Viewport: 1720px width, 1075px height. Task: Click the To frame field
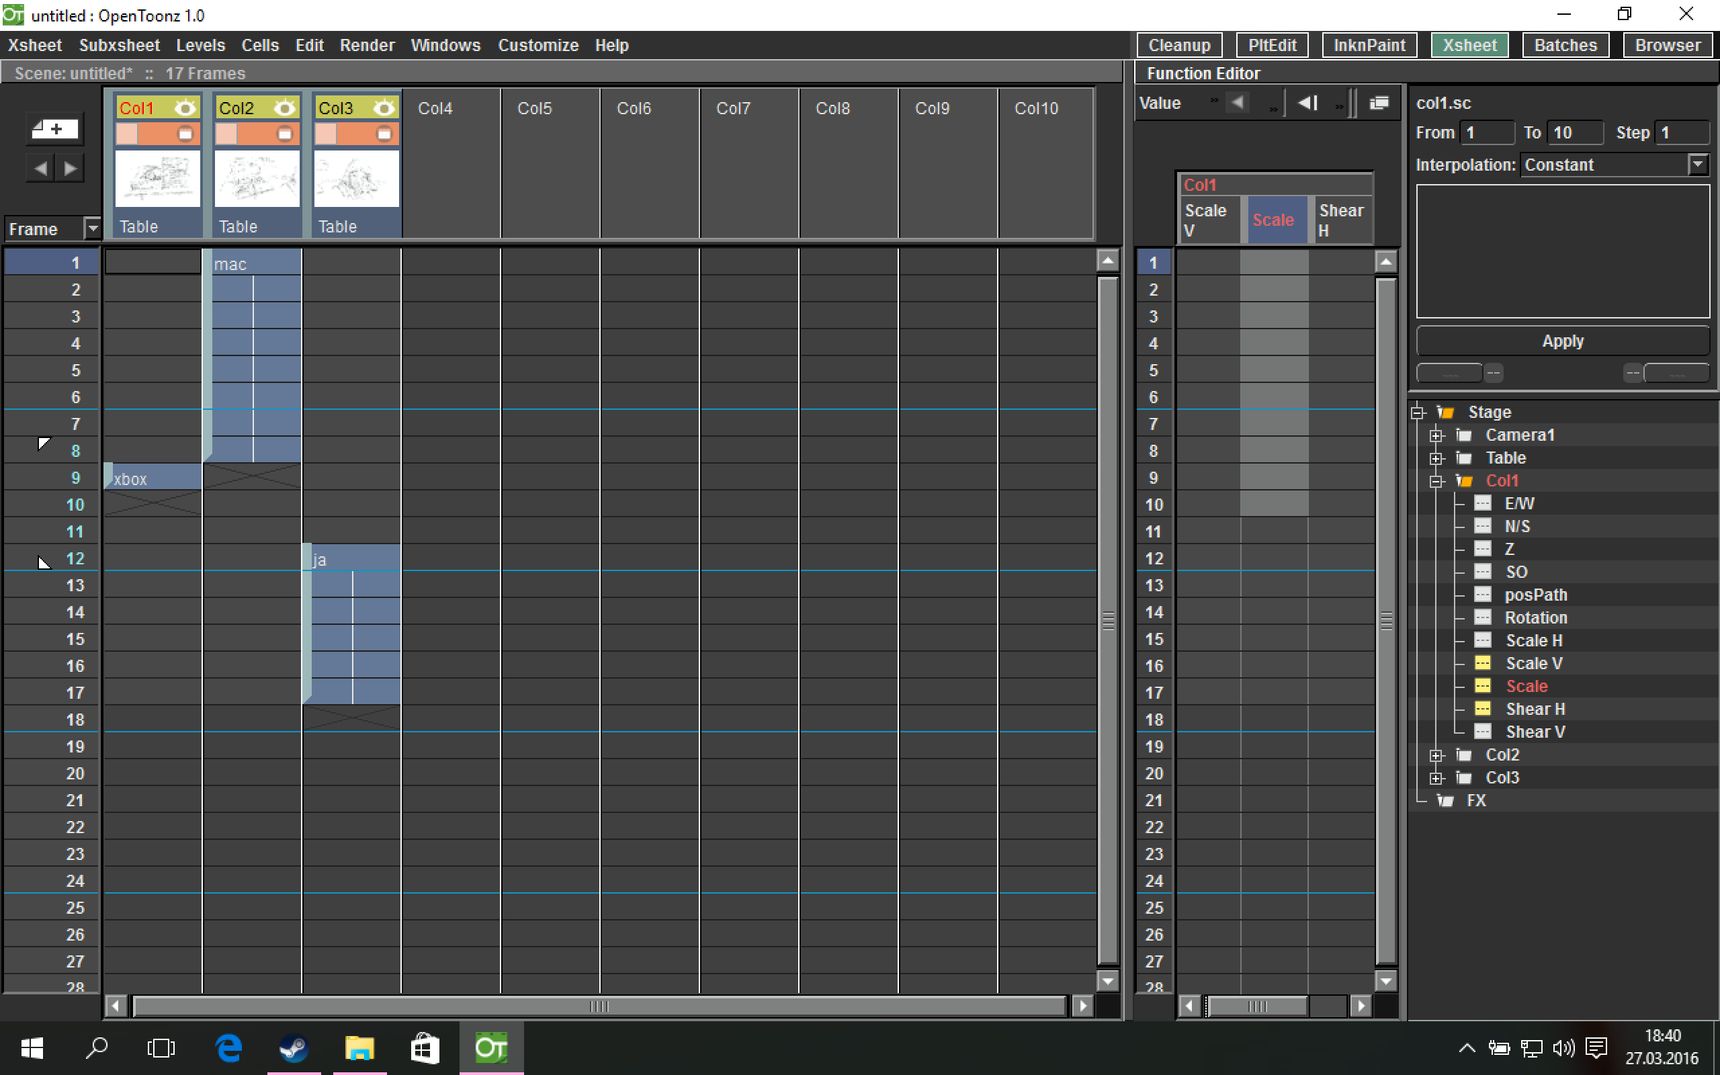pyautogui.click(x=1575, y=132)
